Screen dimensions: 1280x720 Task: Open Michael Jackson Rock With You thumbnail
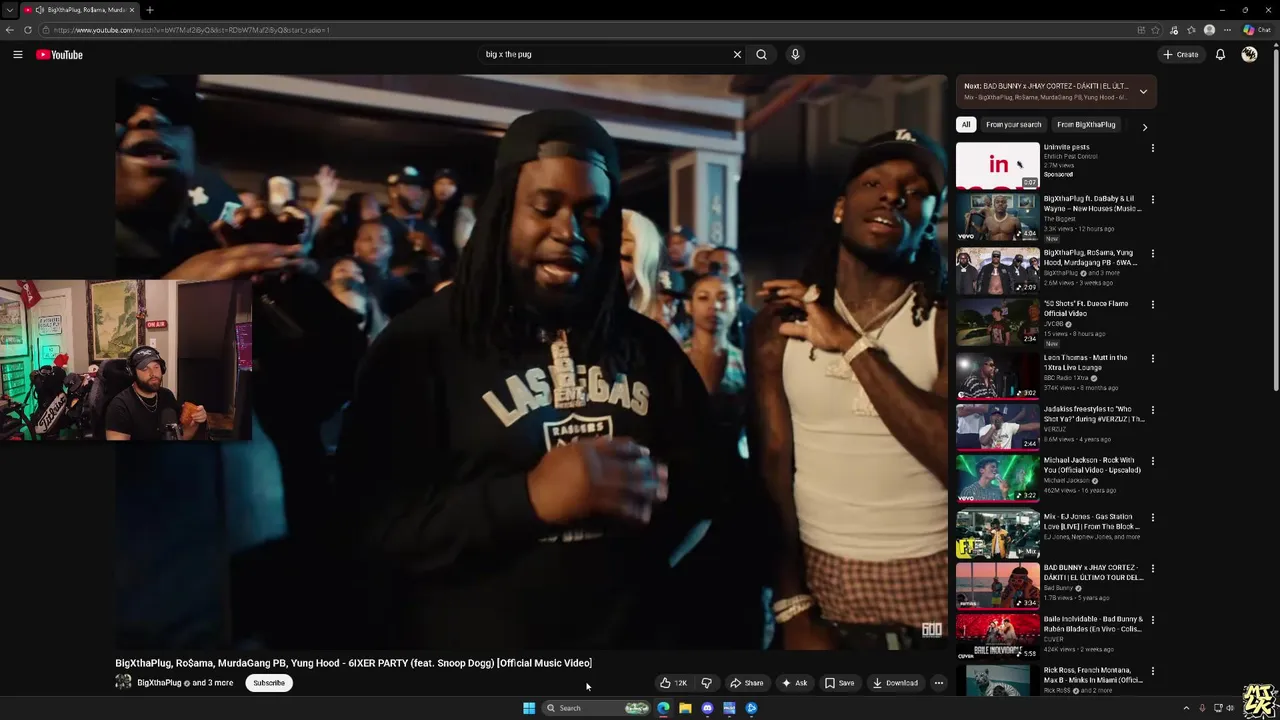coord(997,478)
